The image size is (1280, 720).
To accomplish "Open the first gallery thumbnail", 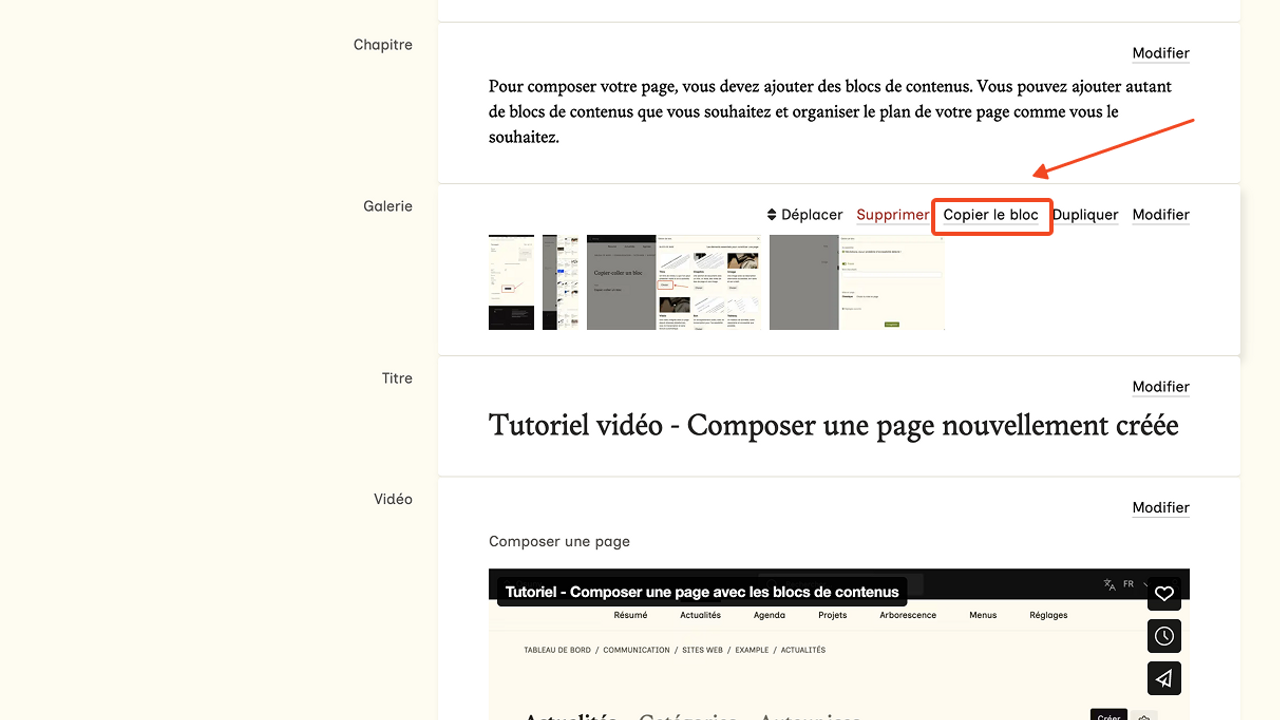I will 511,282.
